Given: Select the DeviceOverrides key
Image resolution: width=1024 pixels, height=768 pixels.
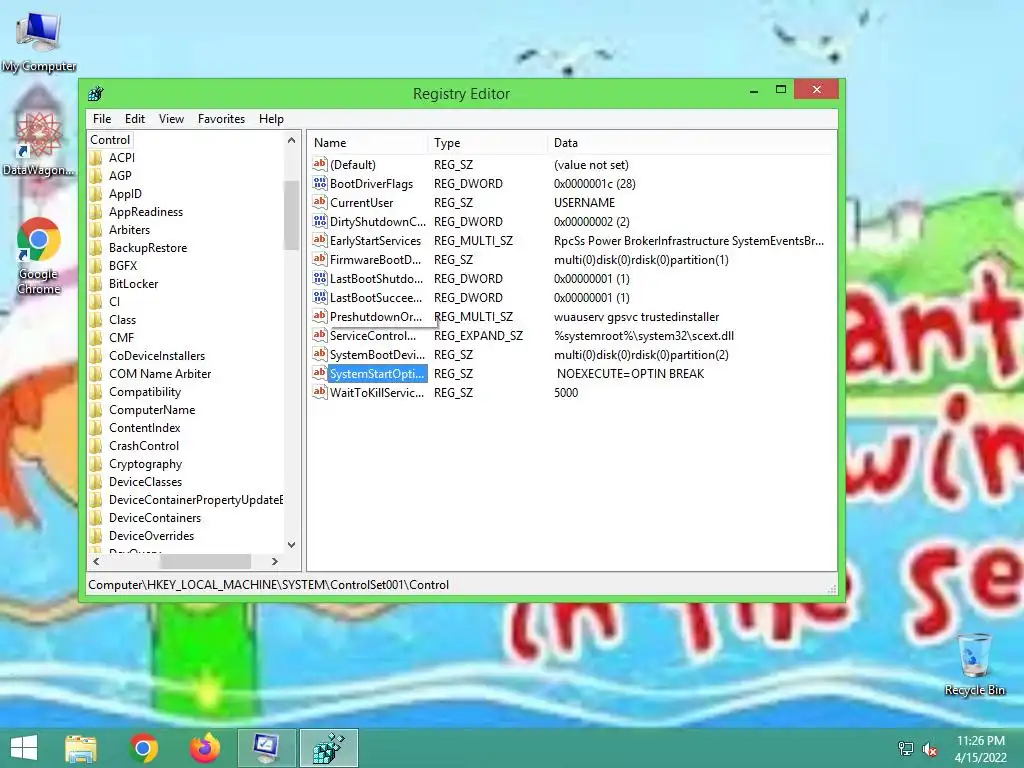Looking at the screenshot, I should [x=152, y=536].
